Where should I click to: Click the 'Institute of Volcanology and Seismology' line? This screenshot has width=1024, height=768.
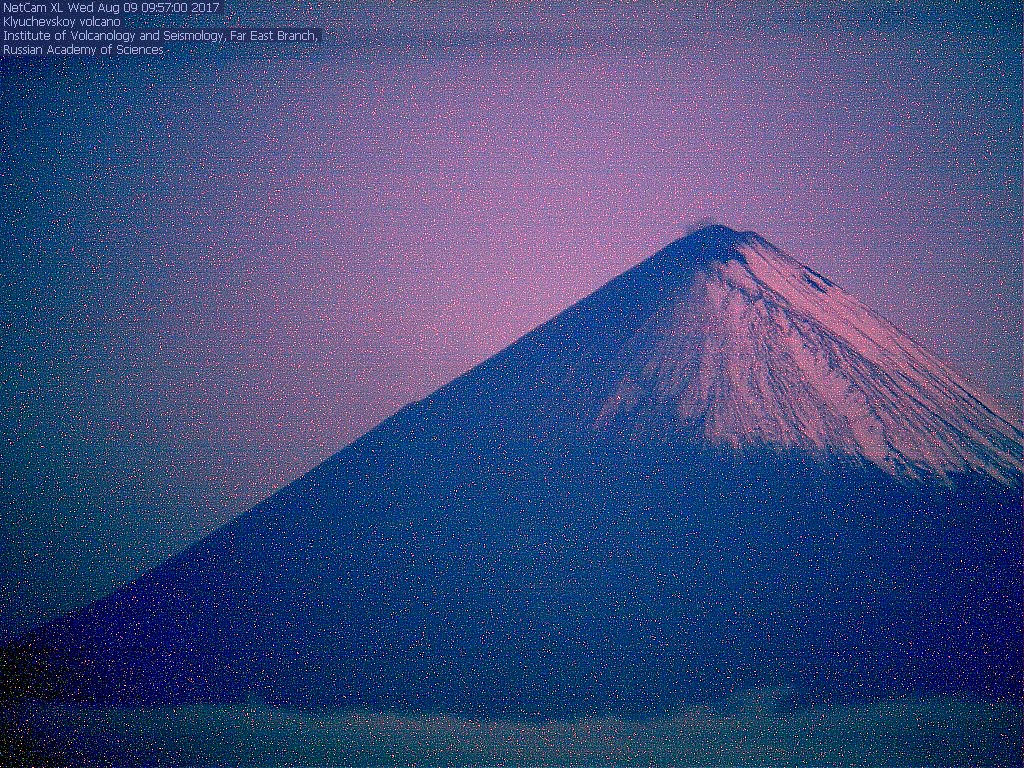pyautogui.click(x=161, y=36)
